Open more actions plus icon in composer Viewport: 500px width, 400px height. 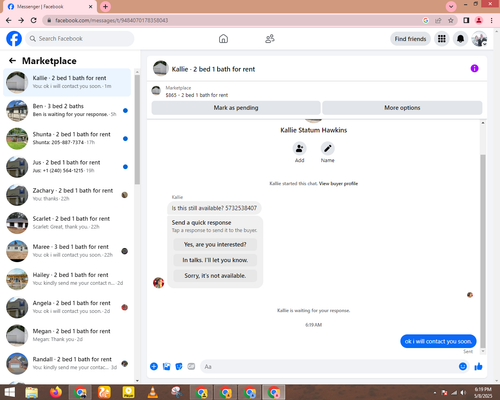click(x=154, y=366)
